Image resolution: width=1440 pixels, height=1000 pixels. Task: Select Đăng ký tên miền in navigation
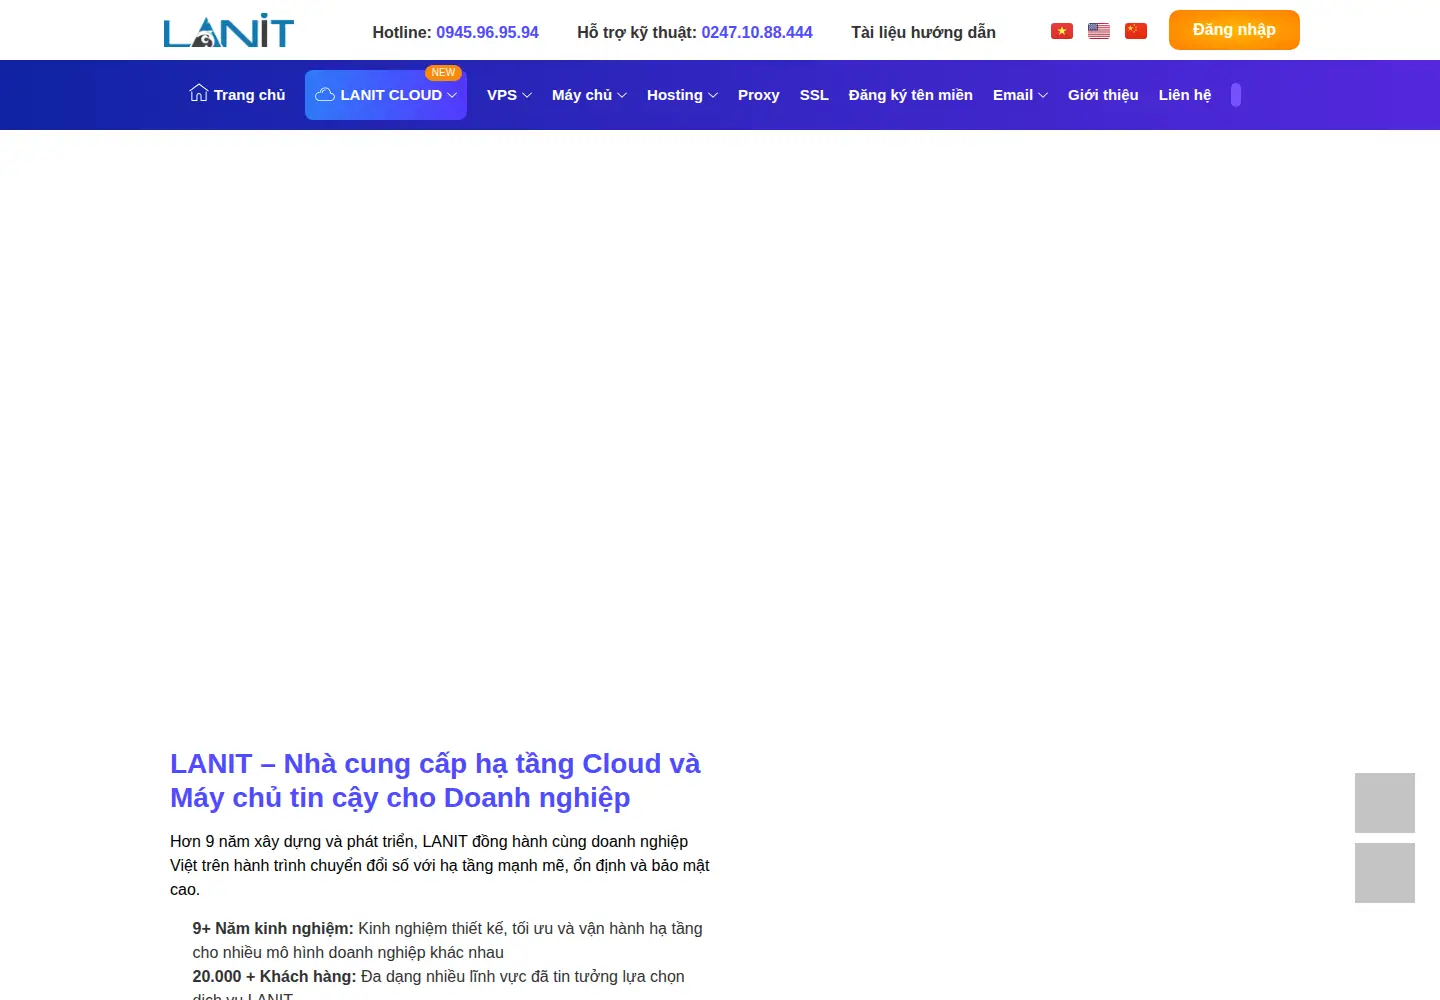[x=911, y=95]
